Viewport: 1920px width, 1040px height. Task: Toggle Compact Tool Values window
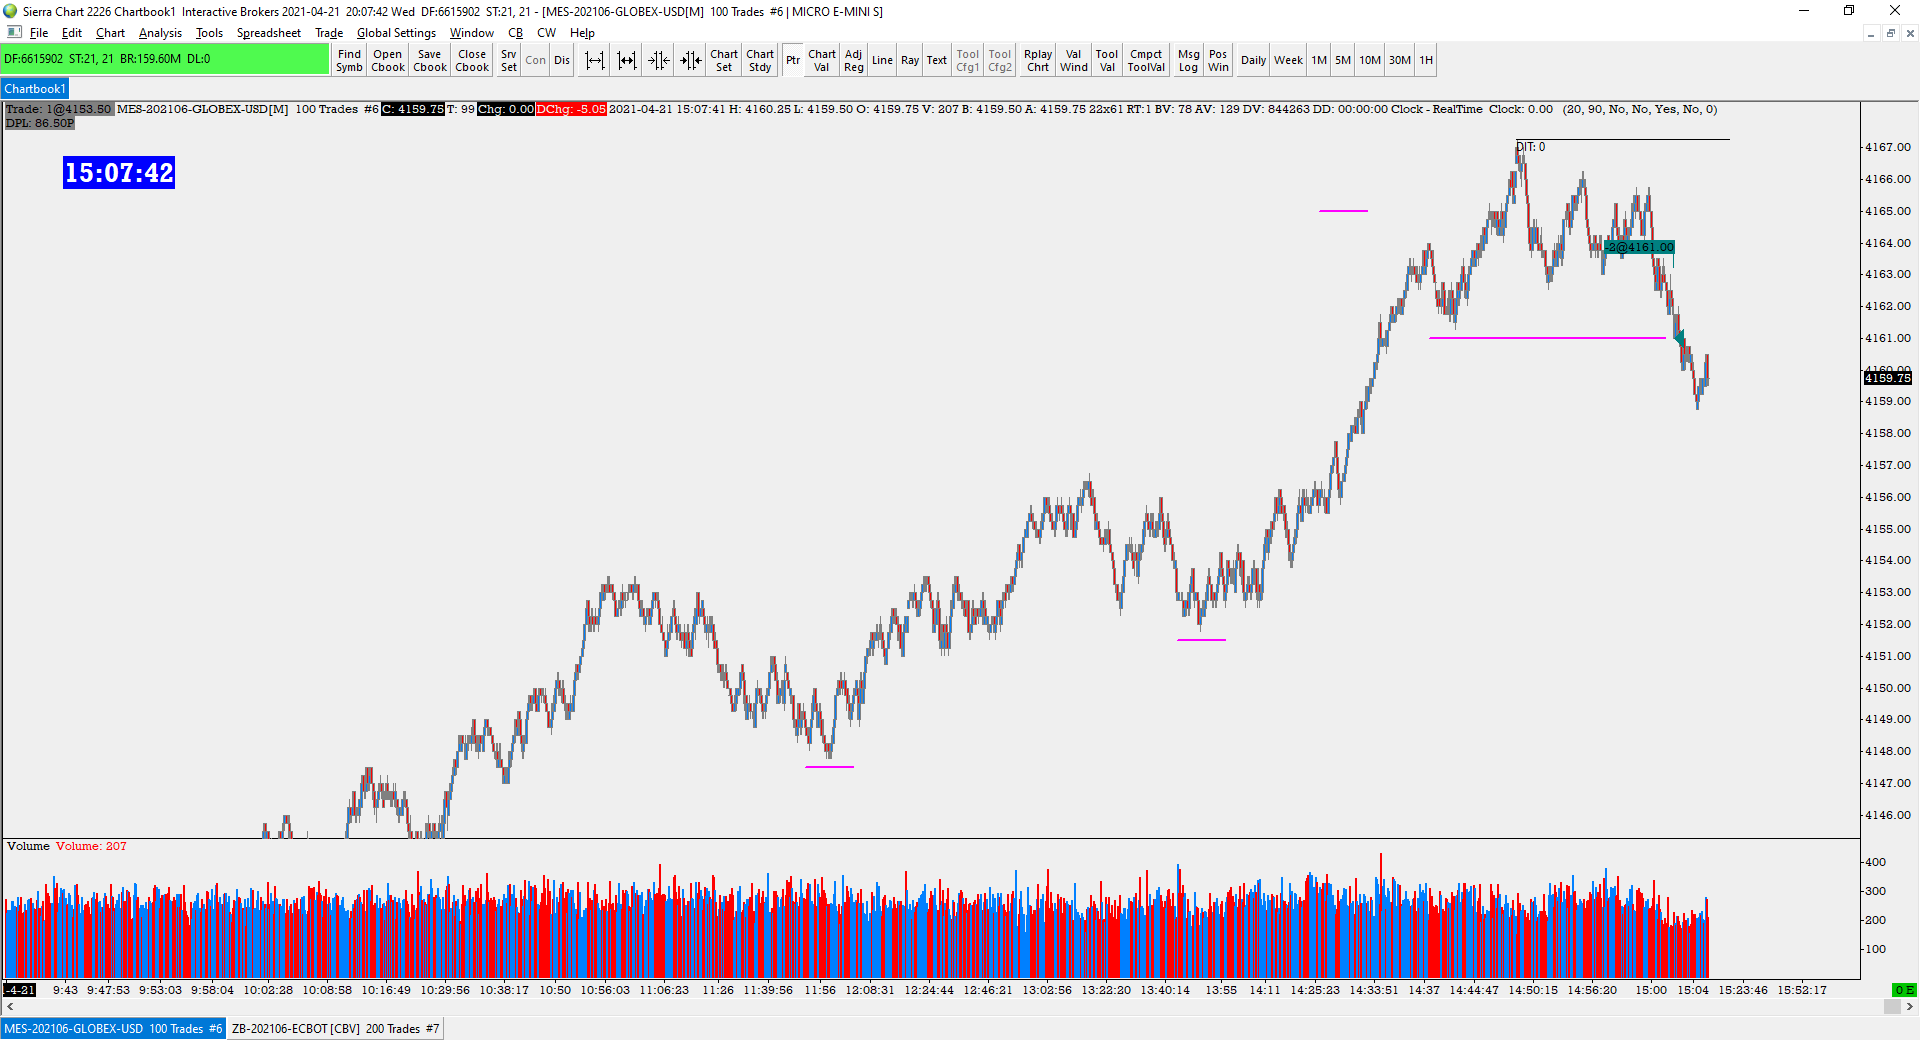click(x=1146, y=60)
